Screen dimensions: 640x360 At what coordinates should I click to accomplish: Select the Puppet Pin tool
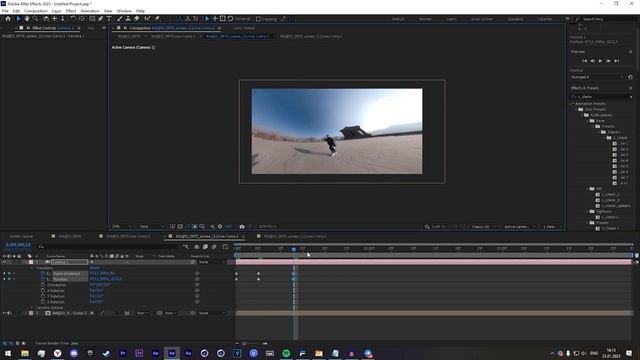(157, 18)
